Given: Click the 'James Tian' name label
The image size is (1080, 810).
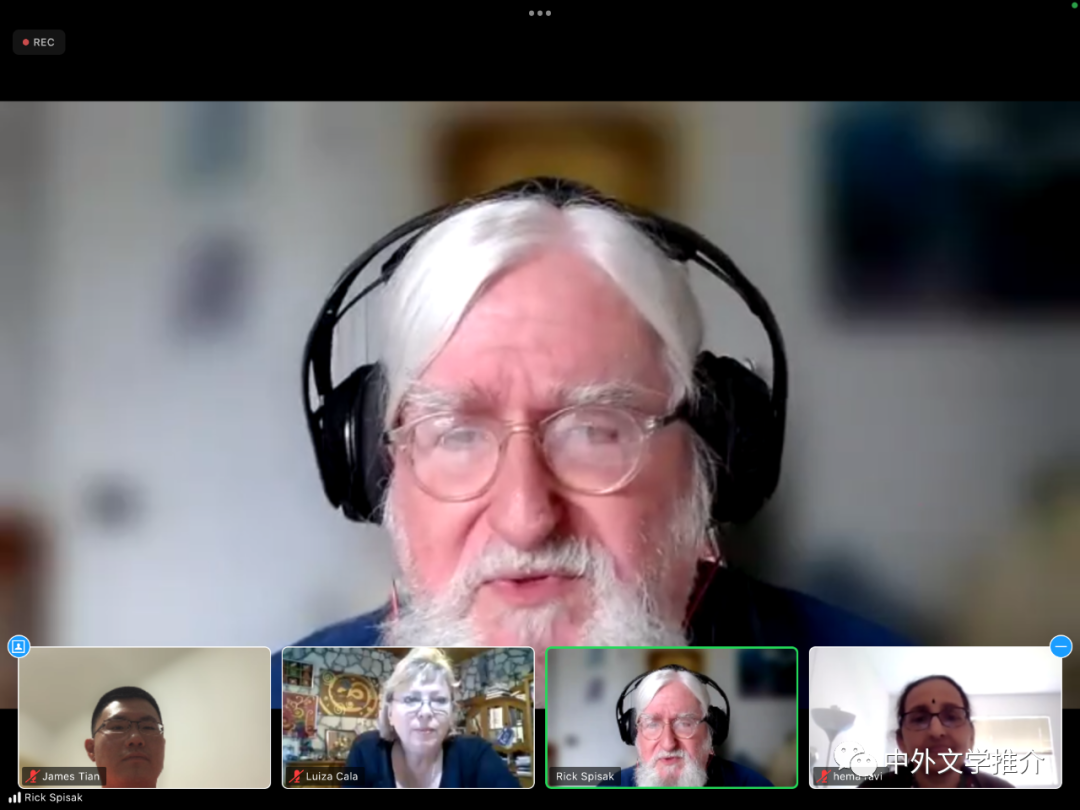Looking at the screenshot, I should [x=71, y=776].
